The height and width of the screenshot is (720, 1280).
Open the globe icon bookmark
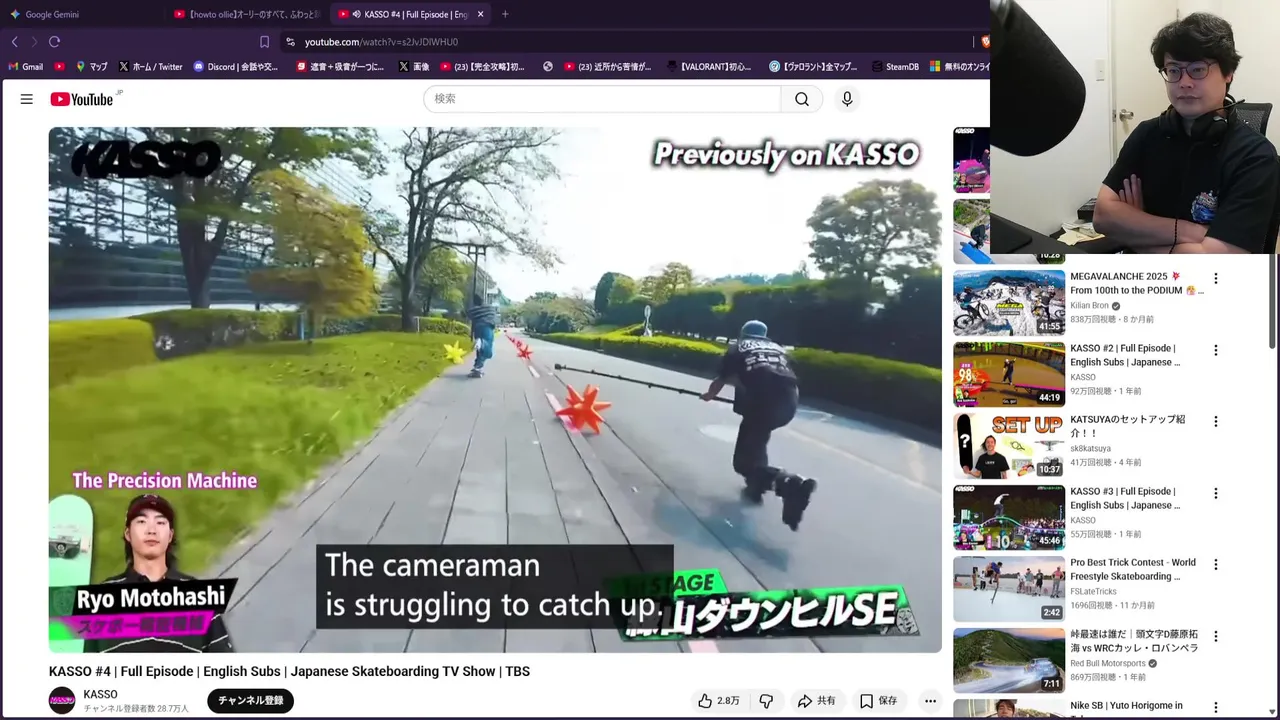[x=548, y=67]
